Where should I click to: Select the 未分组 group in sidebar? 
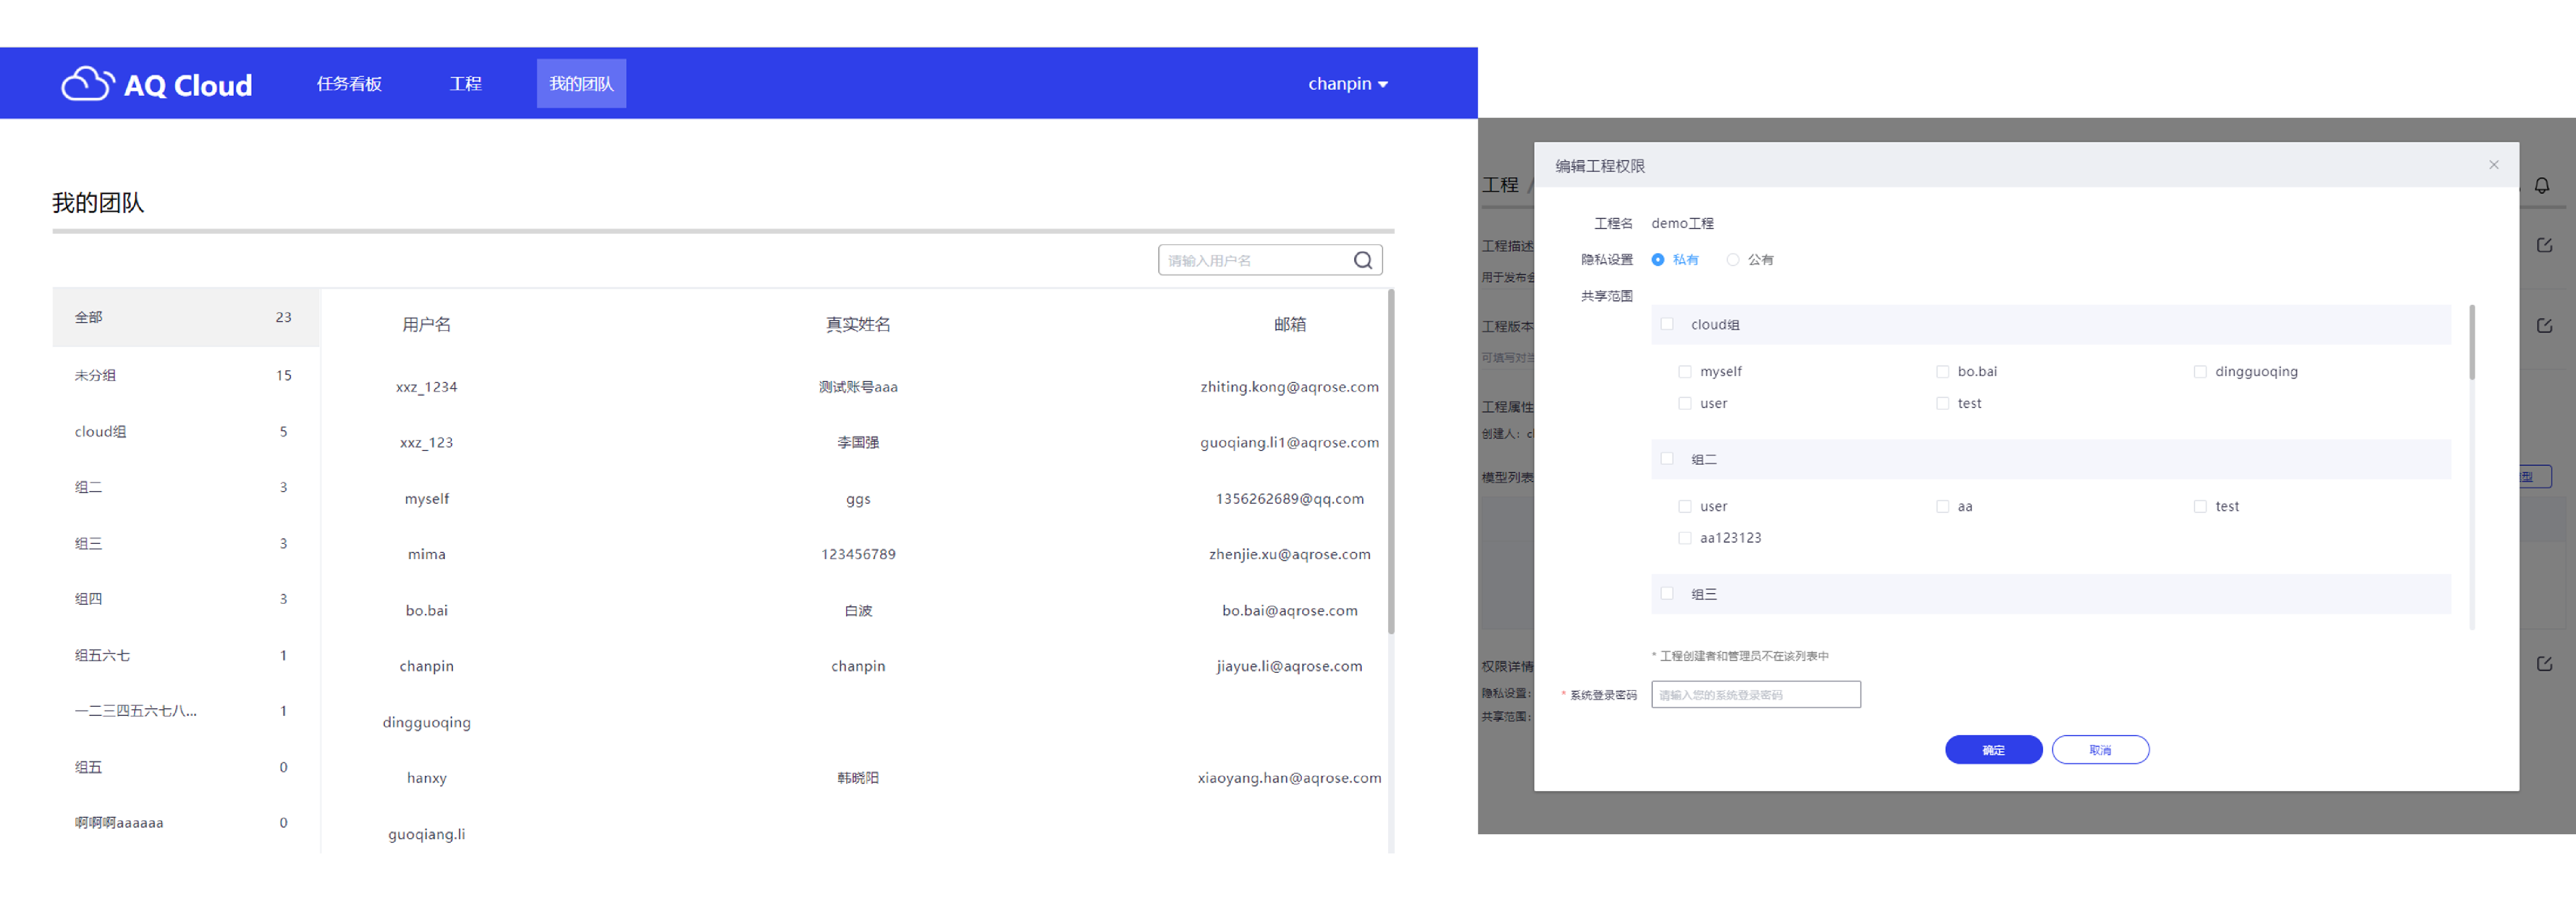(95, 376)
